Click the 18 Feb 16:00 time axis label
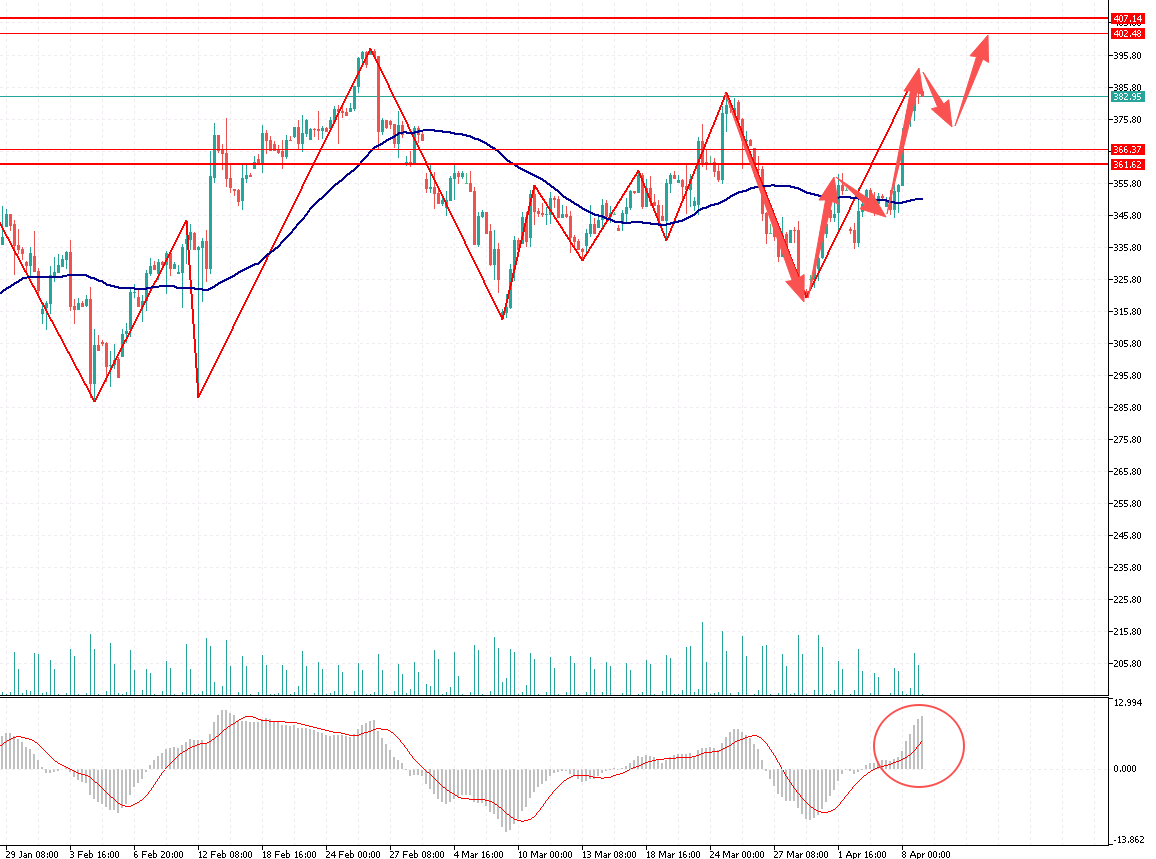 click(289, 855)
